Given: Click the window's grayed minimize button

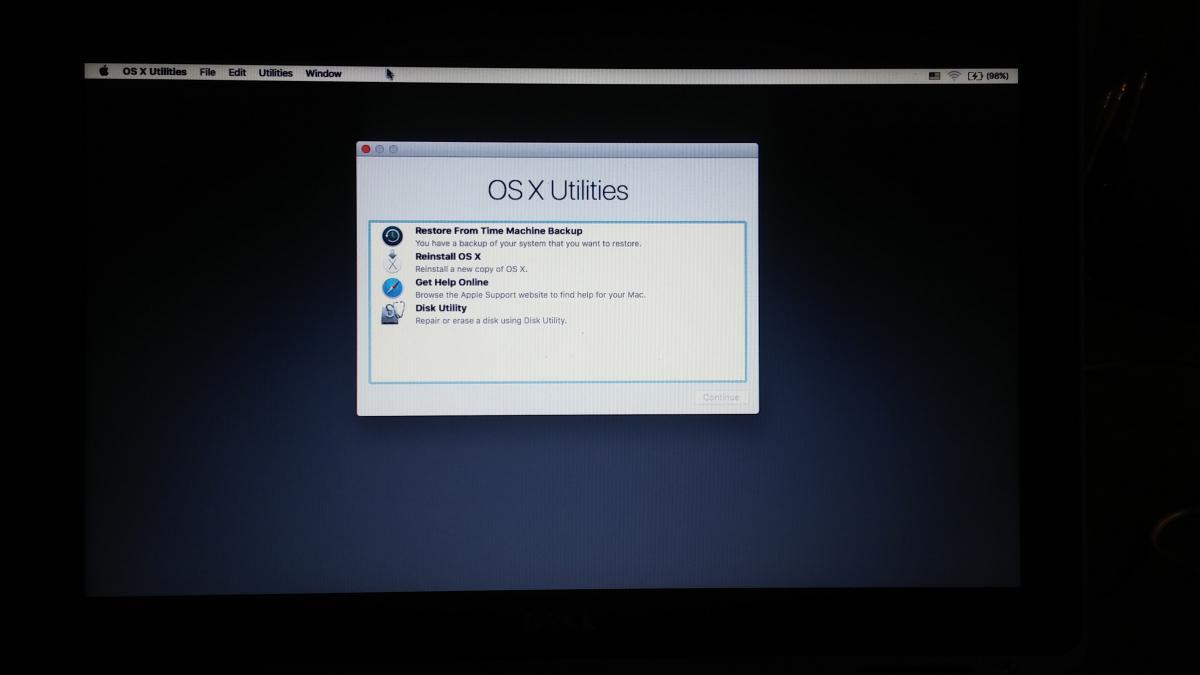Looking at the screenshot, I should (380, 149).
